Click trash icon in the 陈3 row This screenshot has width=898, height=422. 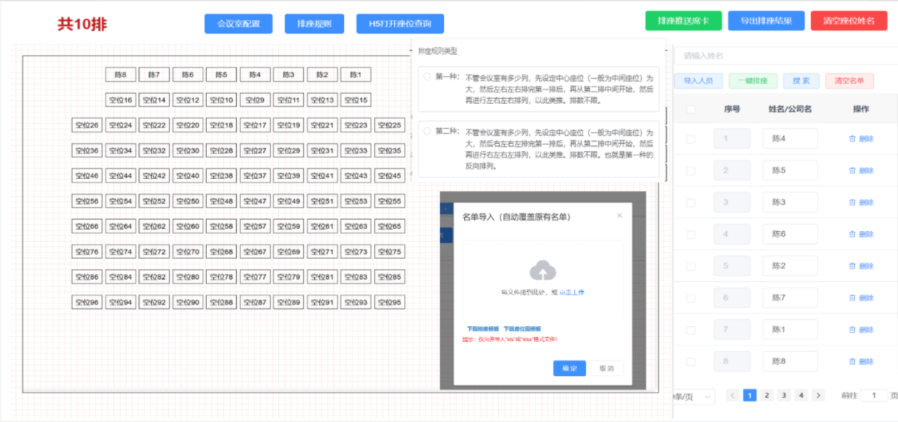tap(851, 203)
